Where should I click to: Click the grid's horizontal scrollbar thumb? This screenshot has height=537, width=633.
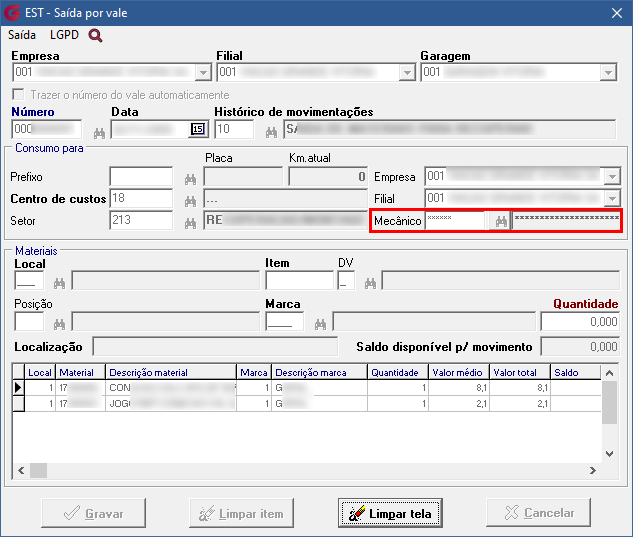coord(38,470)
